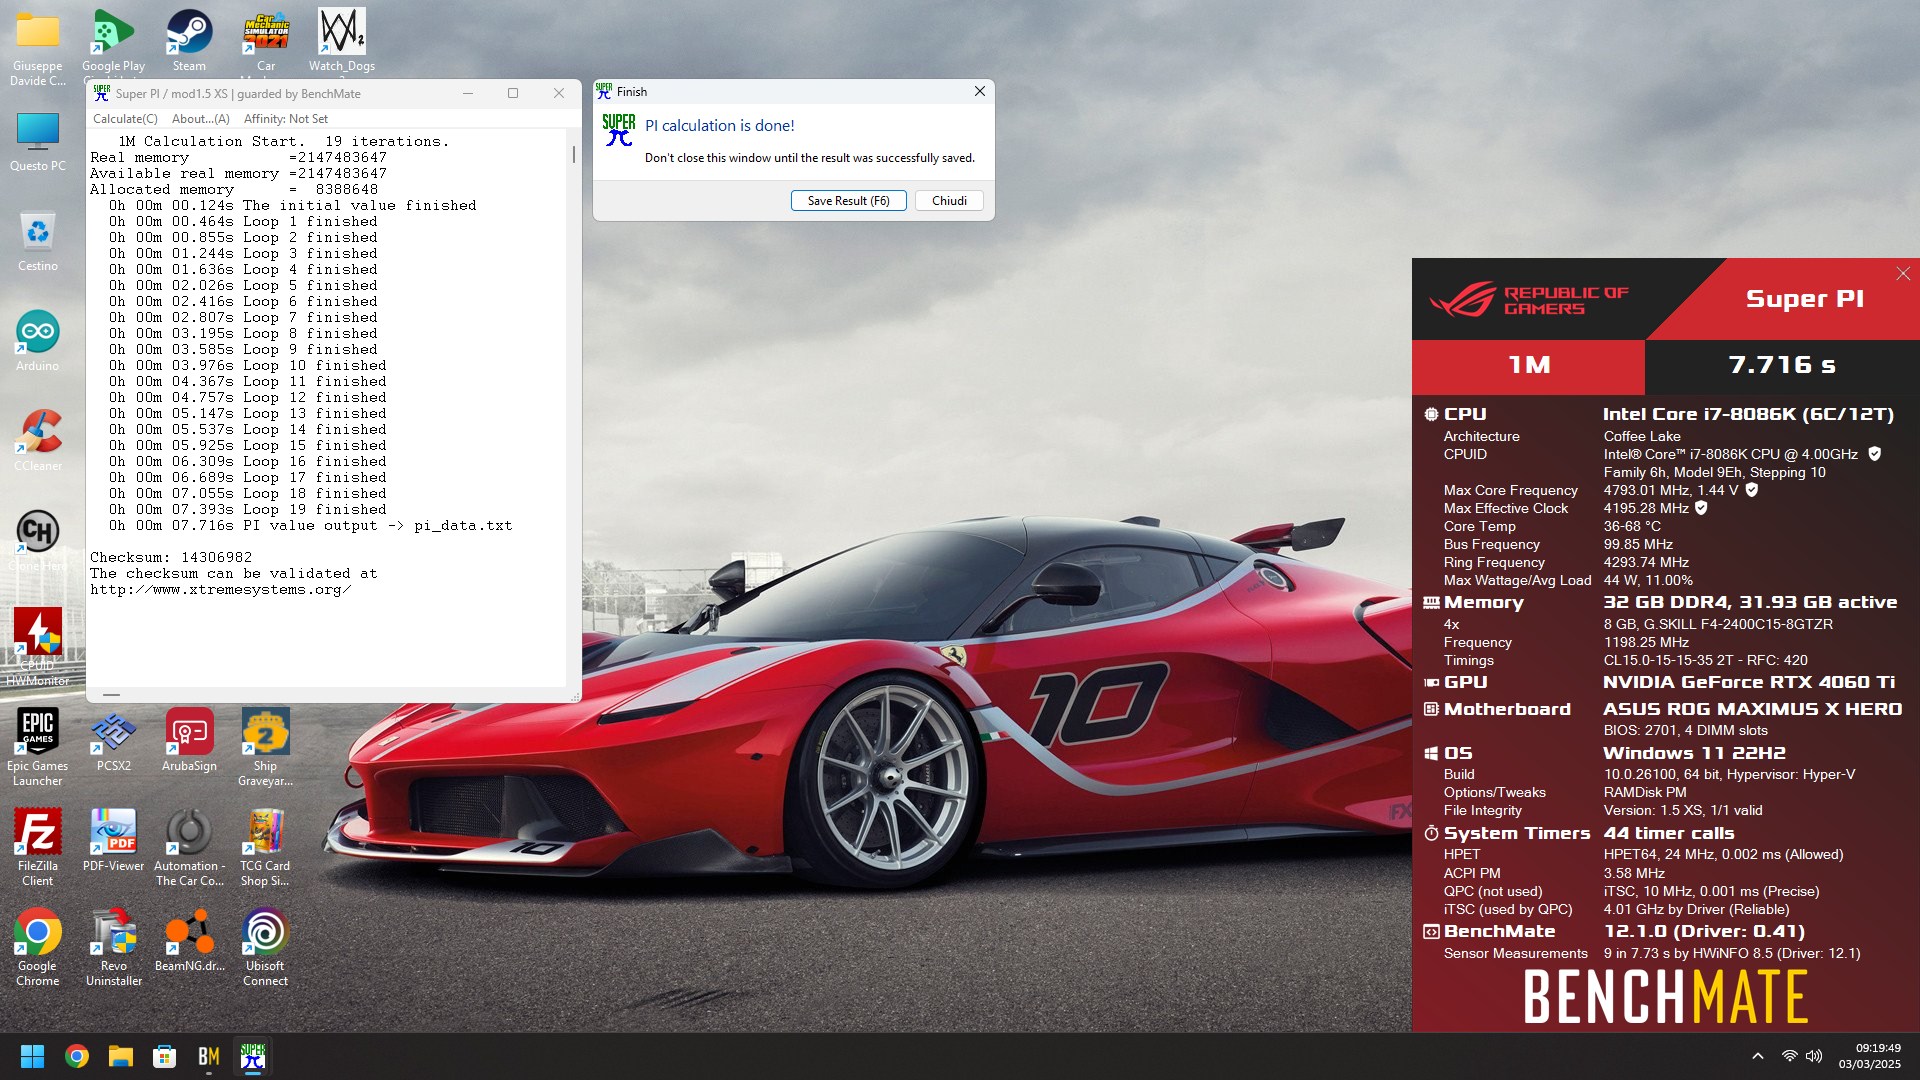Open Questo PC desktop icon
The width and height of the screenshot is (1920, 1080).
[38, 142]
